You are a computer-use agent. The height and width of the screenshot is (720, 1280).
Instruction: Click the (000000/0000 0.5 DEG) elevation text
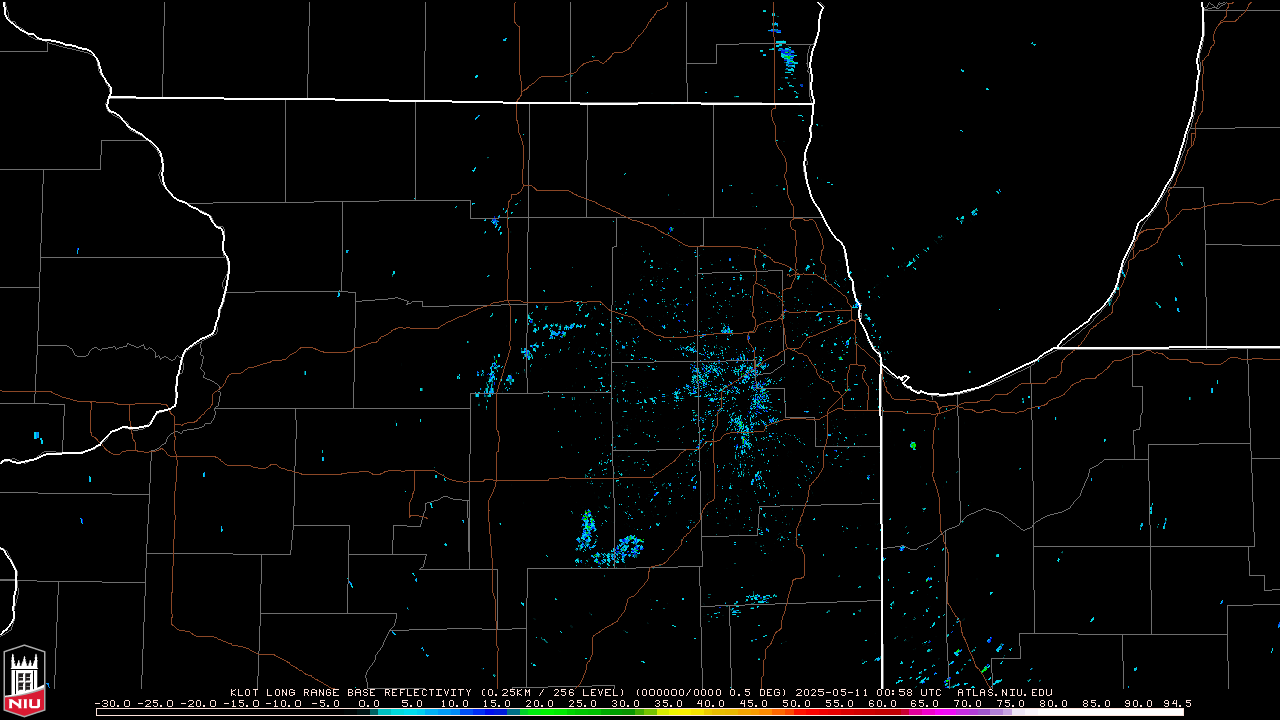[x=713, y=692]
